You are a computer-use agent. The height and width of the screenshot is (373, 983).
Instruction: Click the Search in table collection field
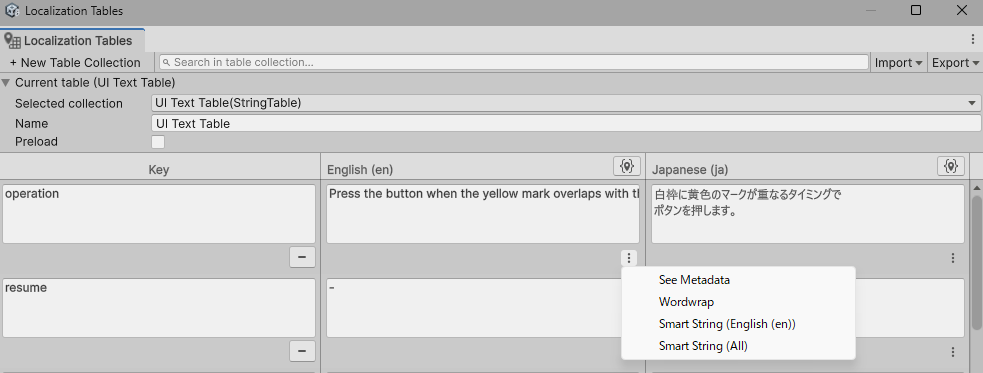coord(513,62)
